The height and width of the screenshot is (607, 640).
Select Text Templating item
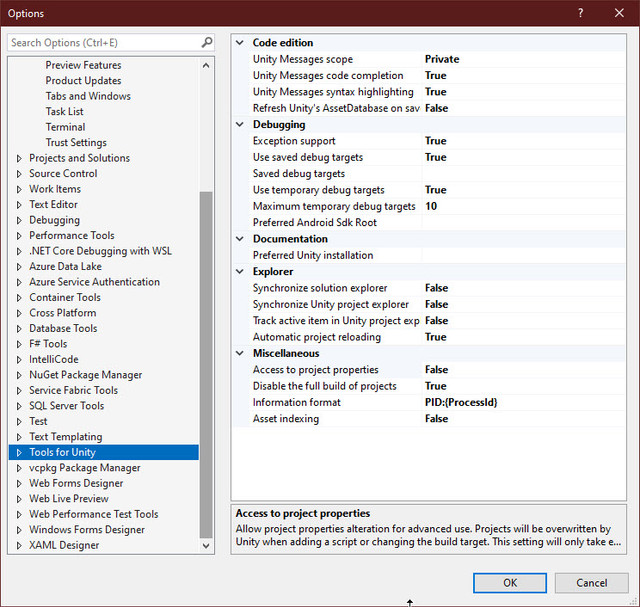coord(66,437)
